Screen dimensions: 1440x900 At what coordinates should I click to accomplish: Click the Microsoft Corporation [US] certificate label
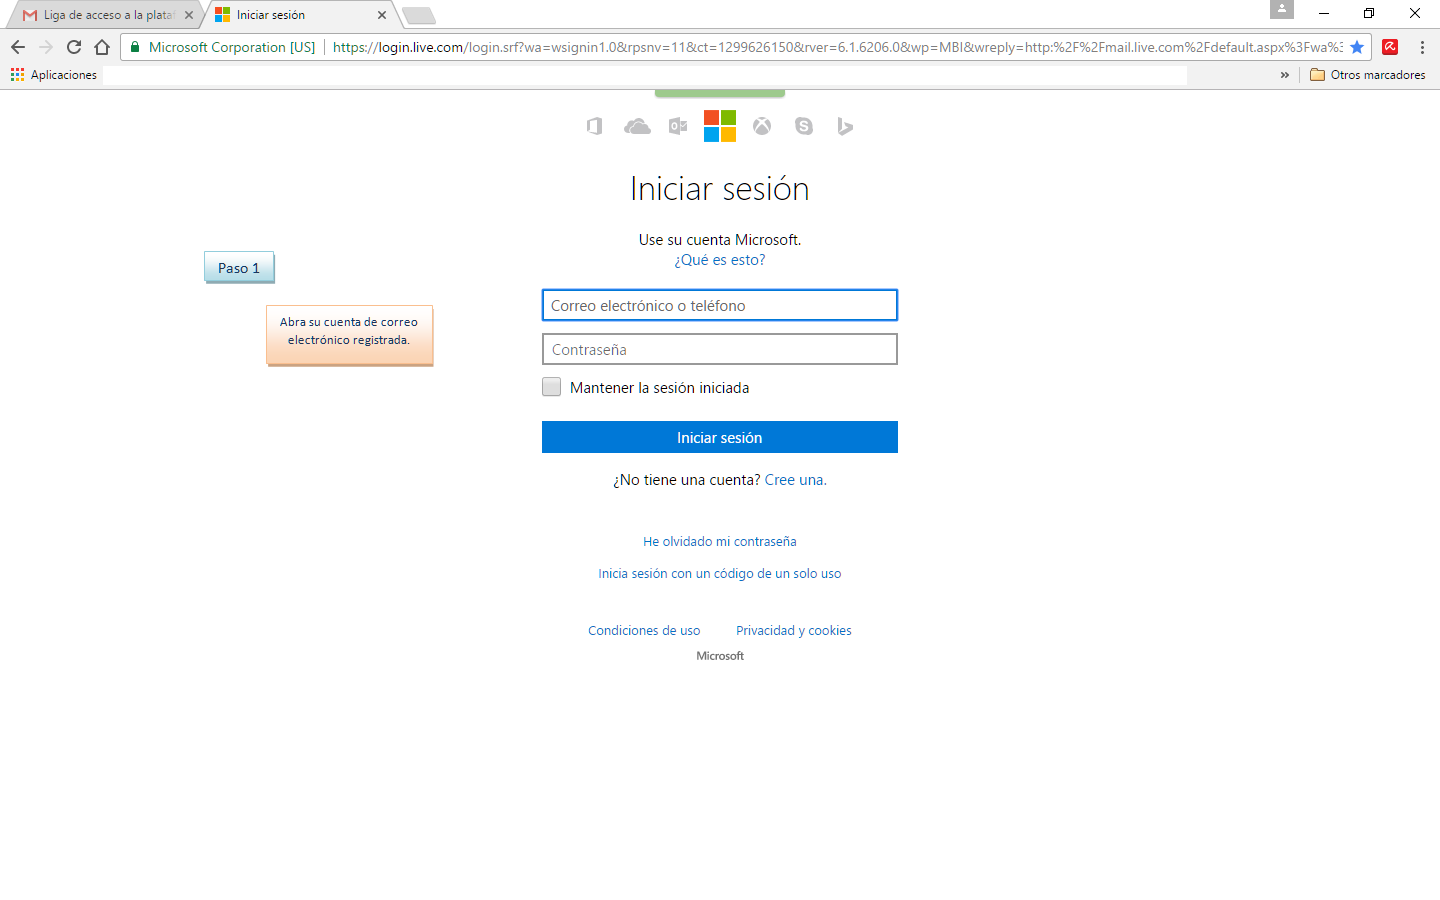[232, 47]
